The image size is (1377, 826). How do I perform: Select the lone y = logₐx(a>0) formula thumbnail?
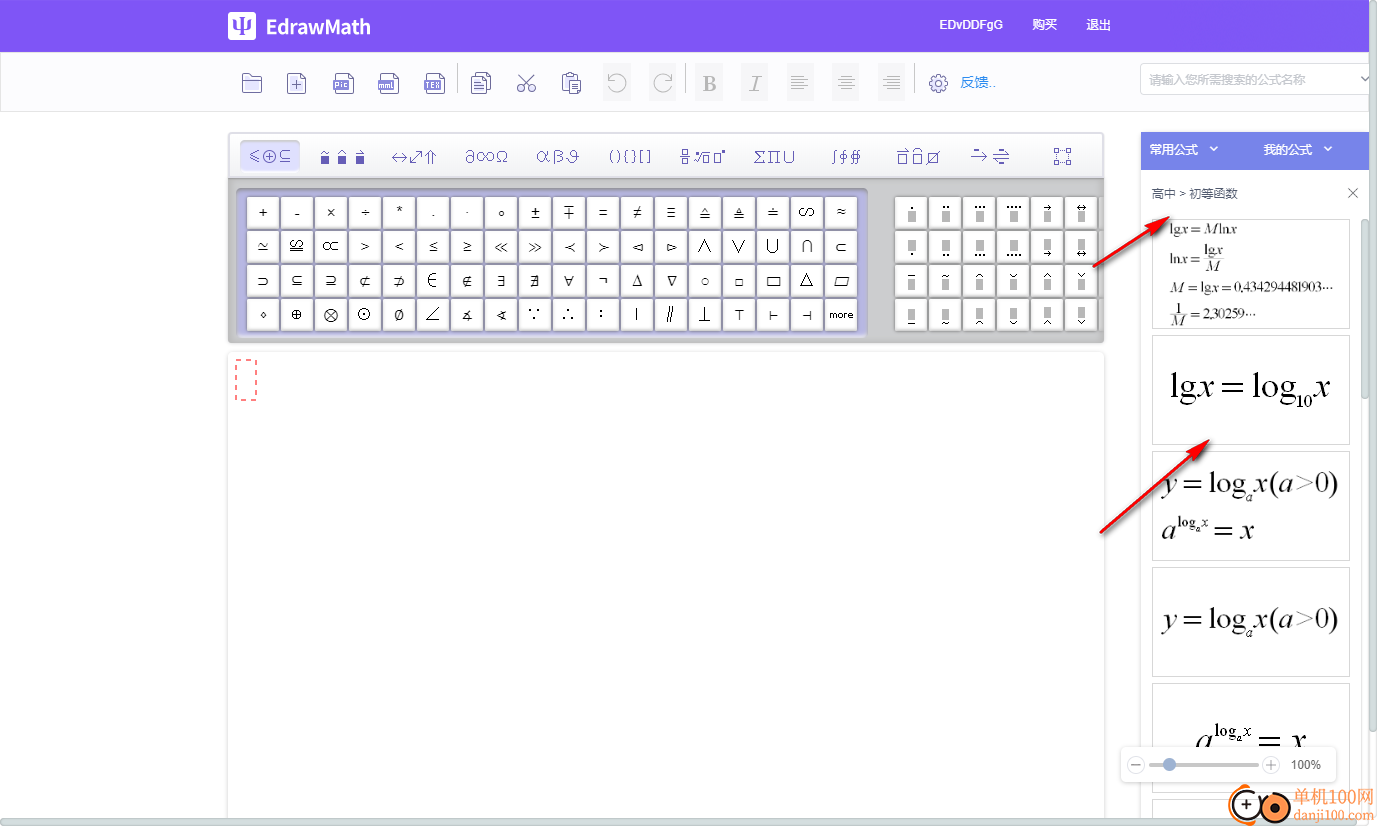tap(1251, 622)
